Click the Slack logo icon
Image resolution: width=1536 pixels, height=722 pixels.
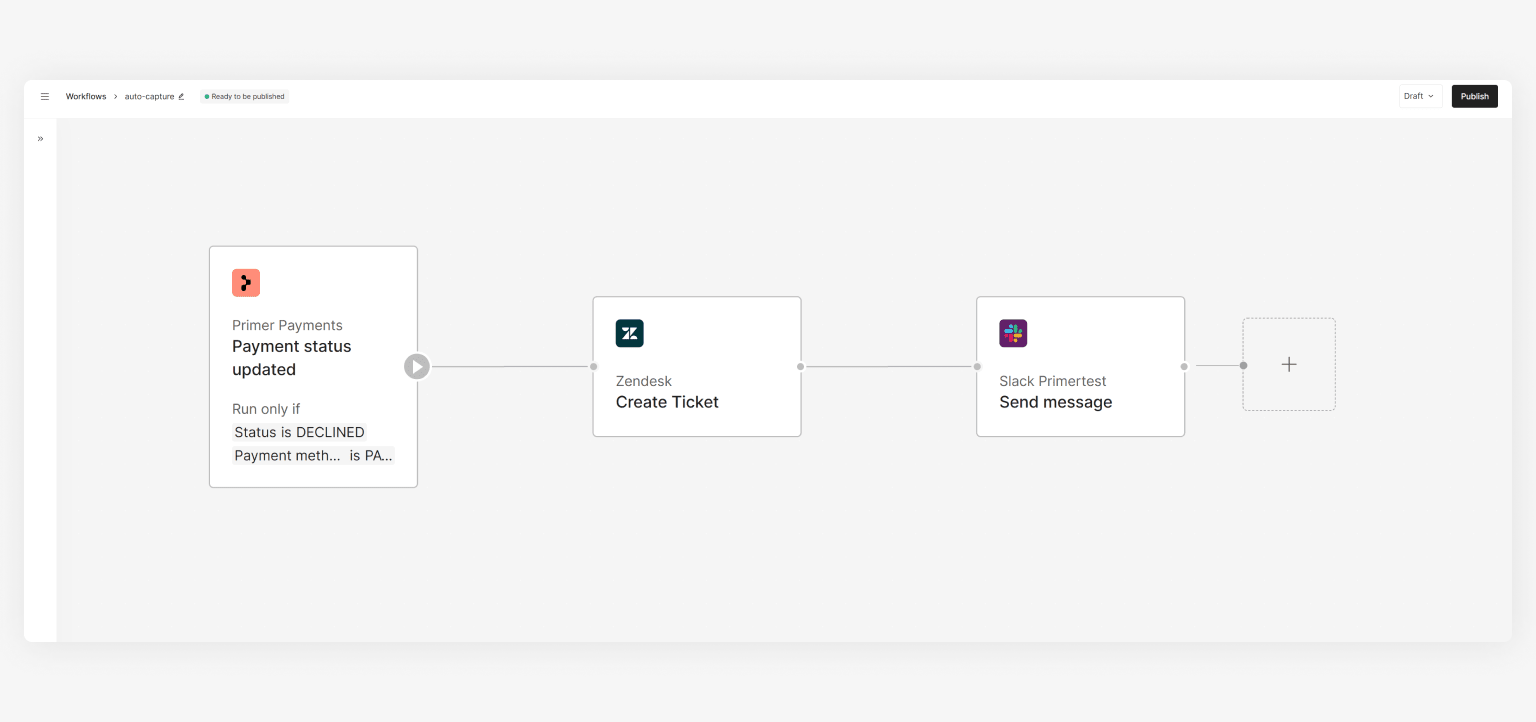(1013, 333)
